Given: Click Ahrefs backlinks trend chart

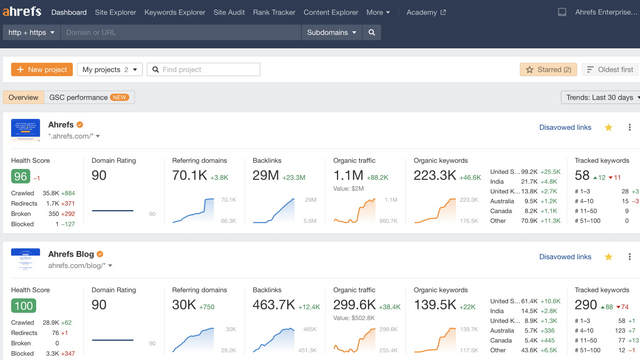Looking at the screenshot, I should coord(273,210).
